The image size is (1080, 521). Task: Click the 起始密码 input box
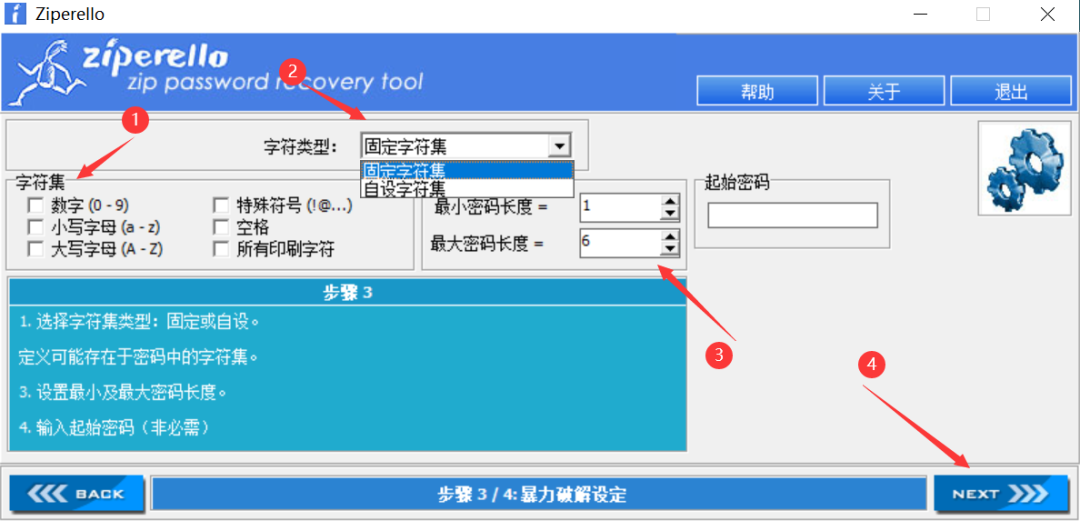793,215
